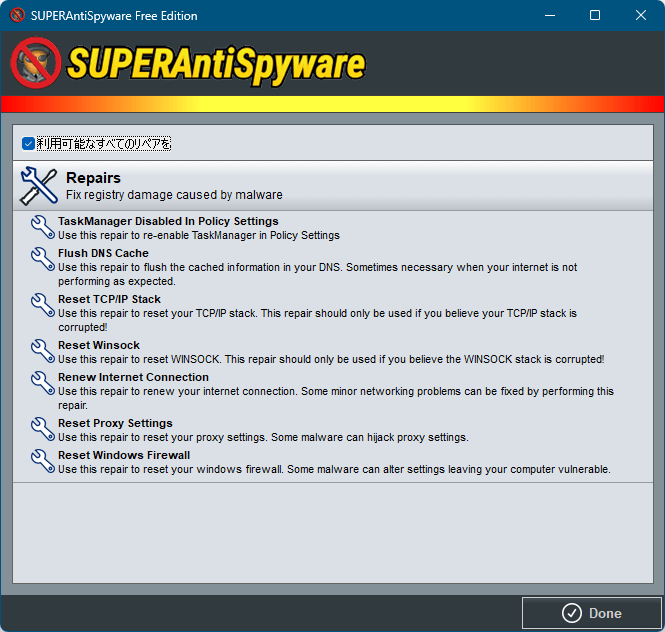Click the wrench icon beside Flush DNS Cache
This screenshot has width=665, height=632.
pos(43,259)
